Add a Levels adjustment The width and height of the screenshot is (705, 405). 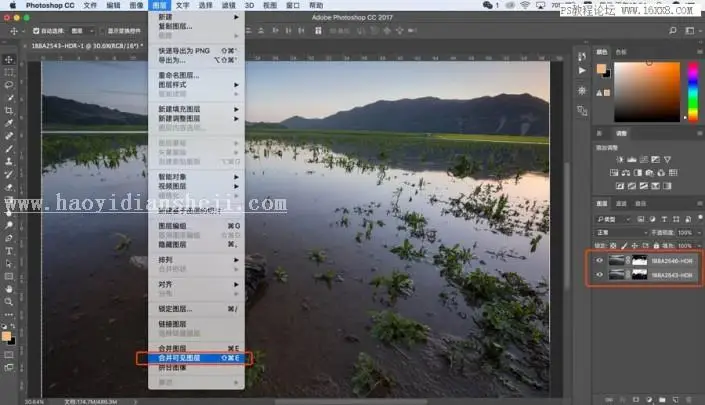(632, 160)
